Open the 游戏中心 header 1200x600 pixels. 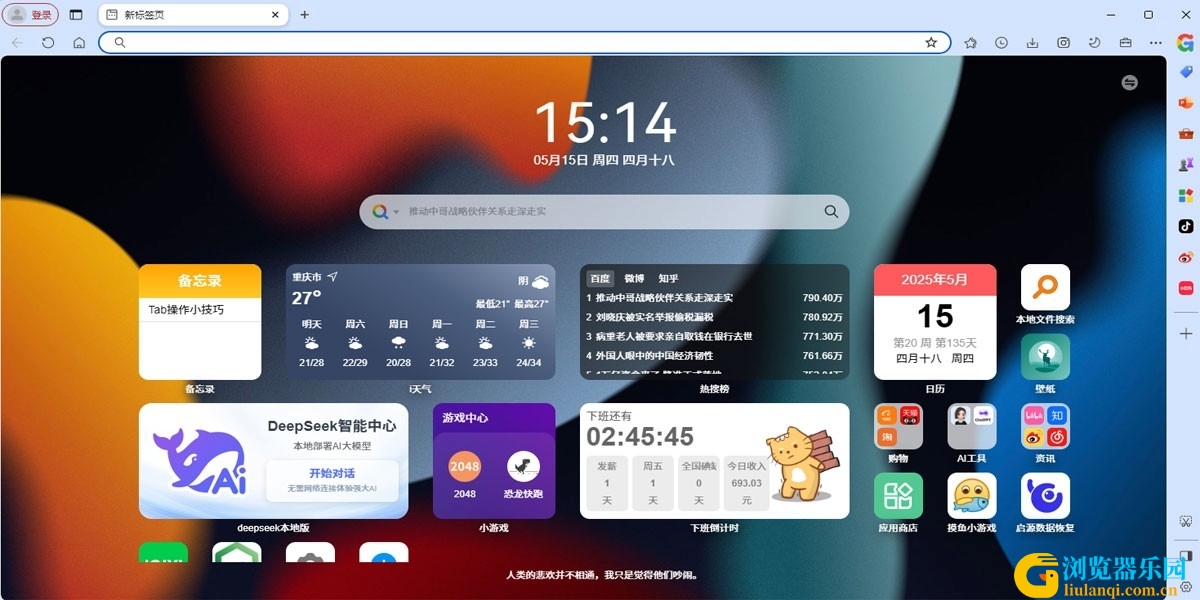pos(466,418)
